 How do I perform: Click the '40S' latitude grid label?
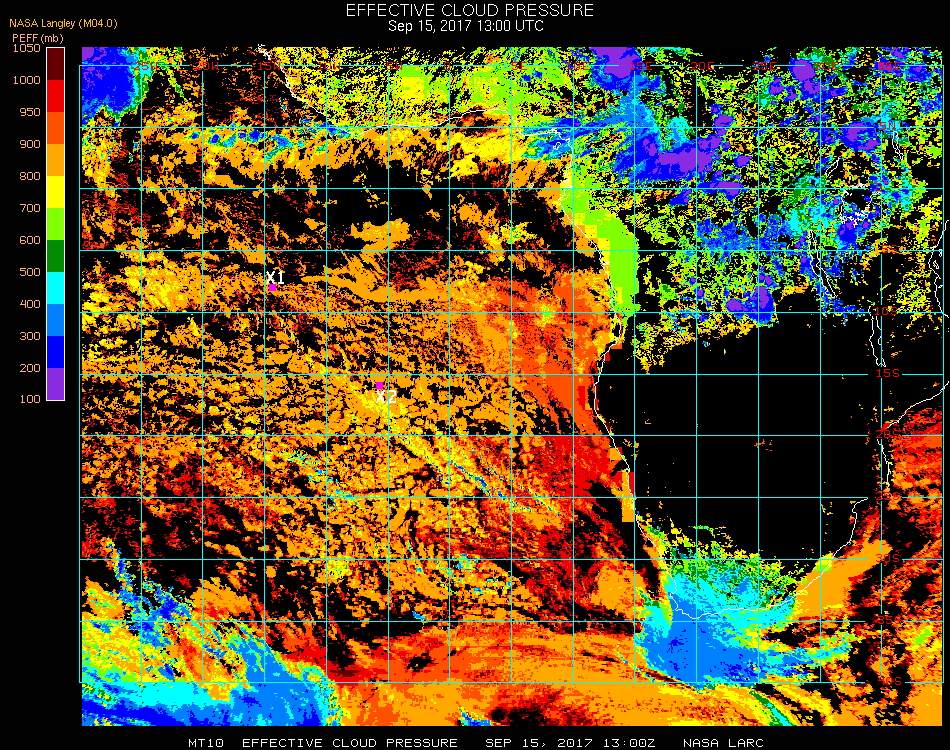click(891, 682)
